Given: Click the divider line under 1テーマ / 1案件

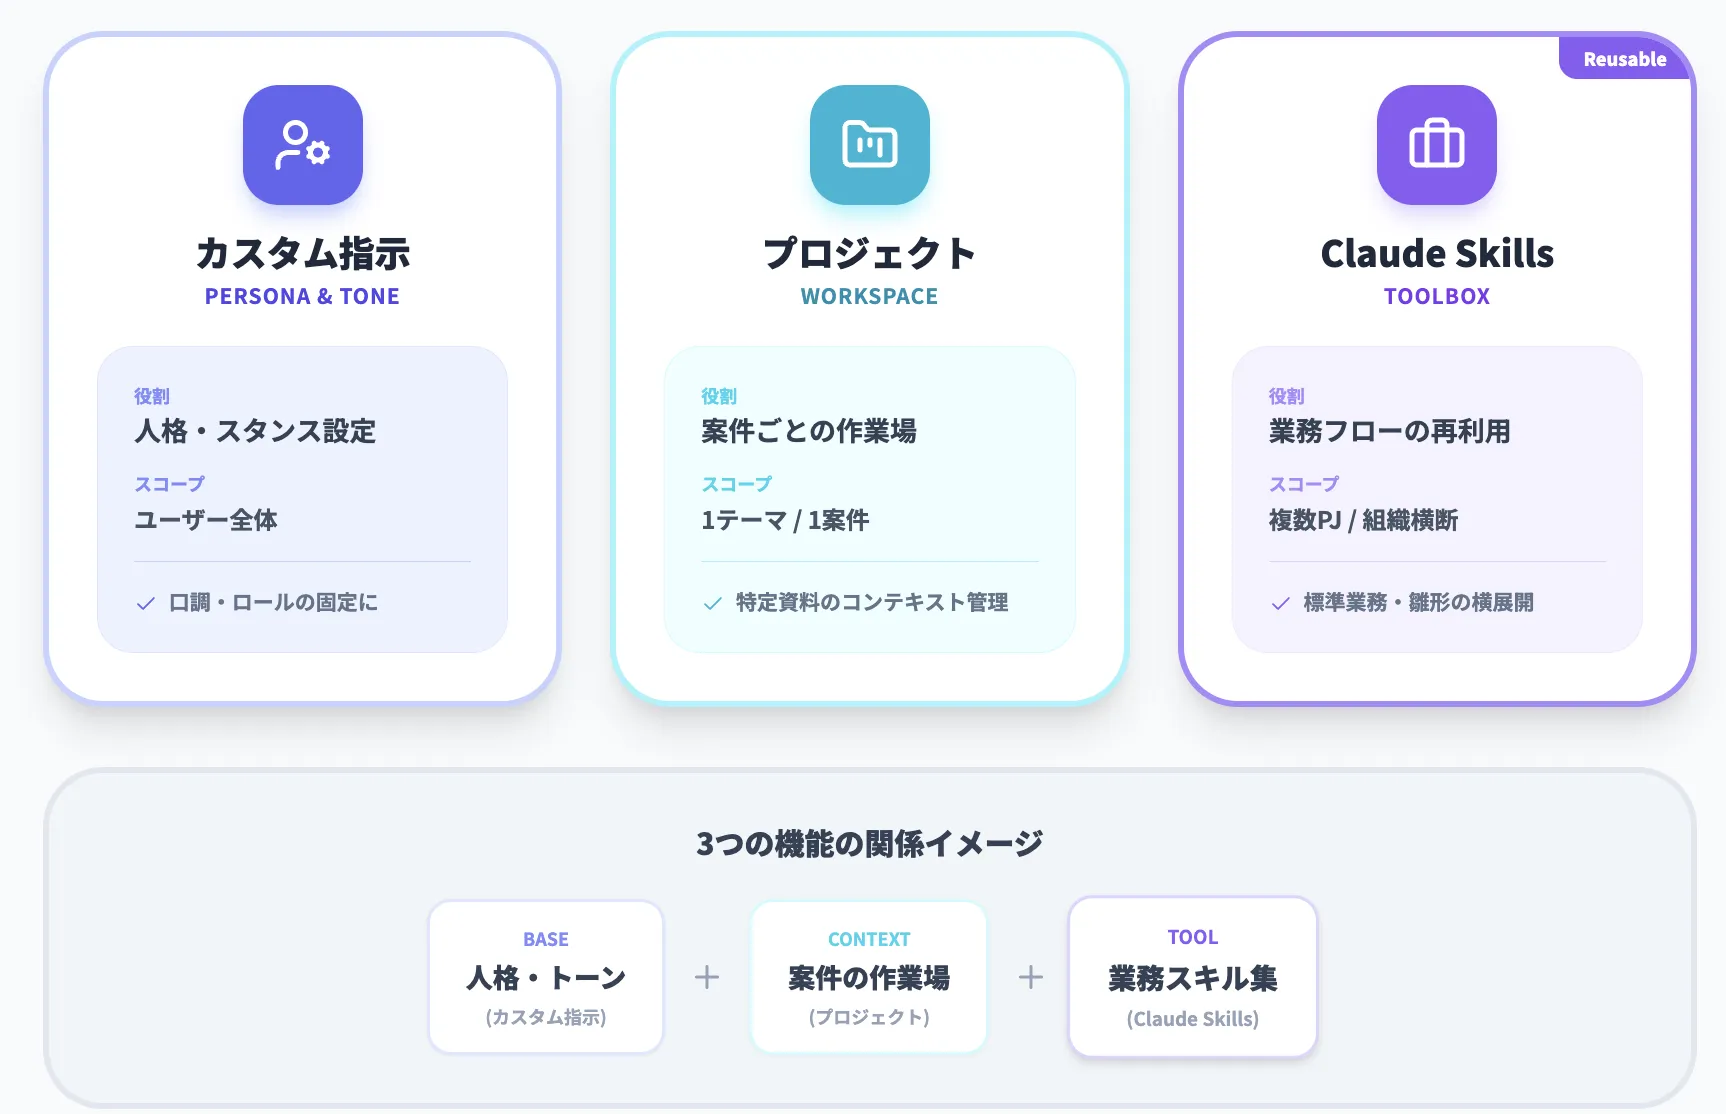Looking at the screenshot, I should (869, 562).
